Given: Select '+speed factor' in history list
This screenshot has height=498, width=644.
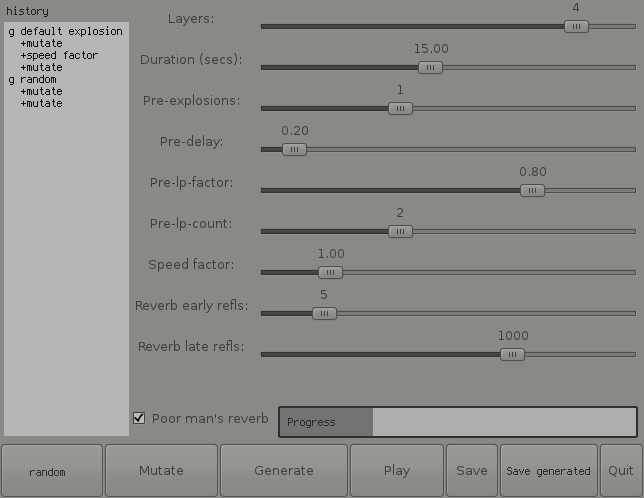Looking at the screenshot, I should [58, 56].
